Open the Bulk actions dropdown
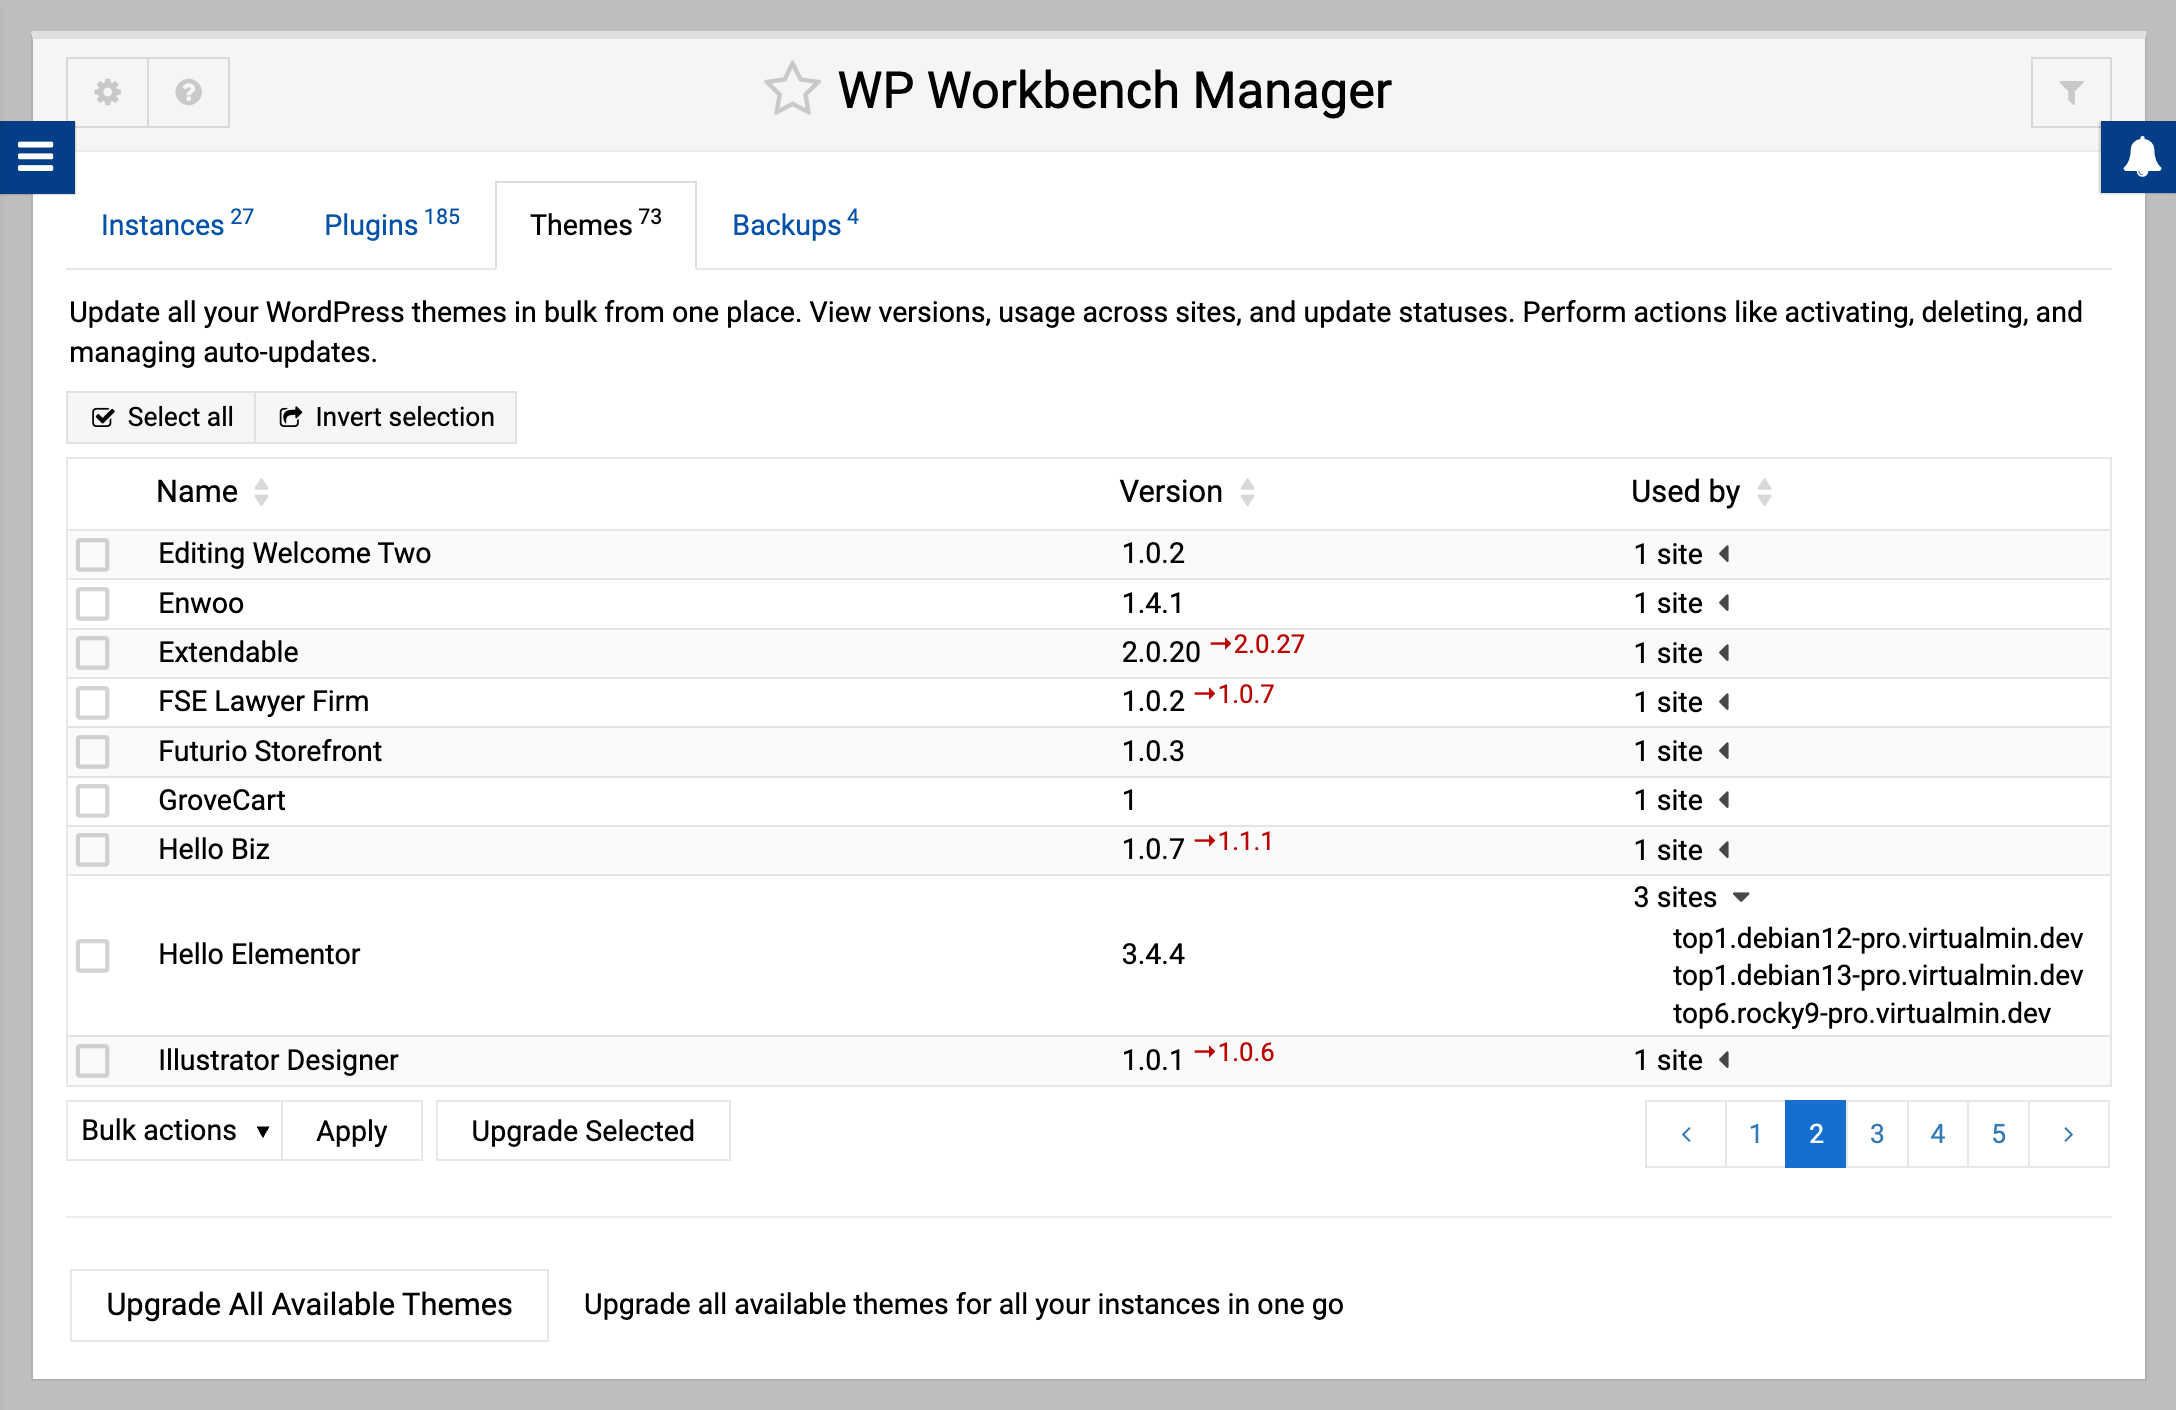Image resolution: width=2176 pixels, height=1410 pixels. pyautogui.click(x=175, y=1131)
